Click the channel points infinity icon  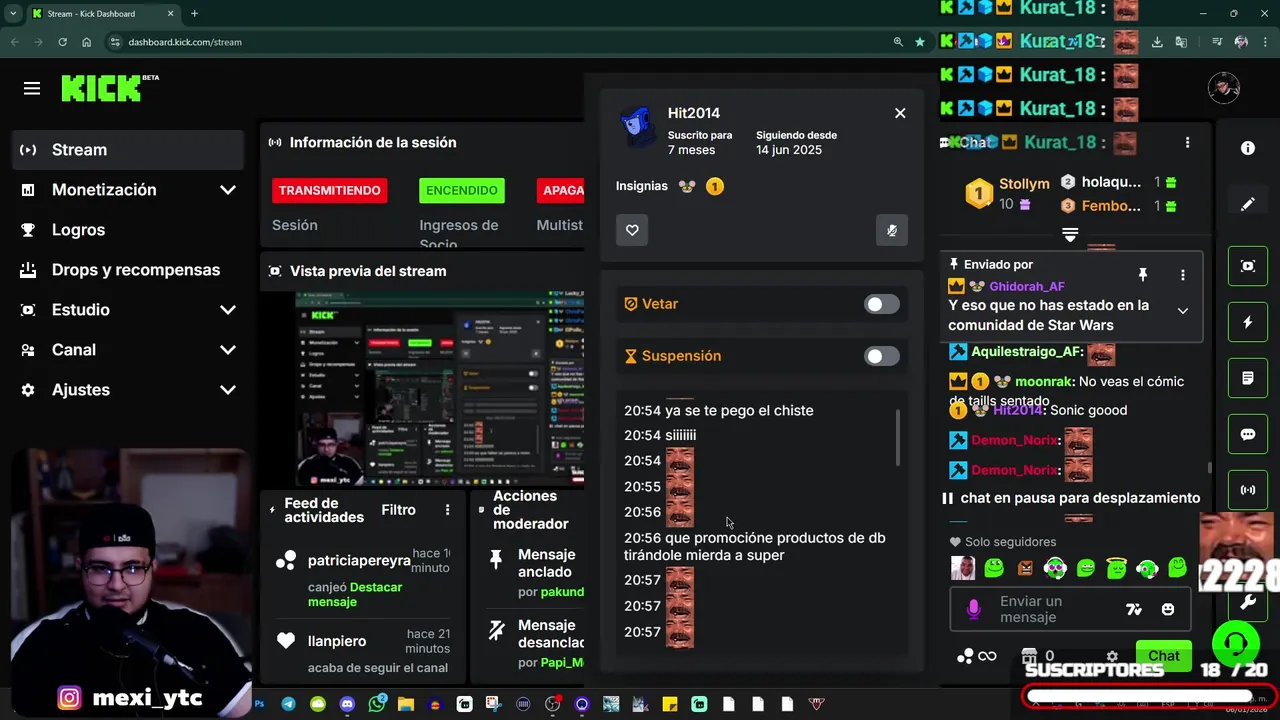(x=977, y=657)
